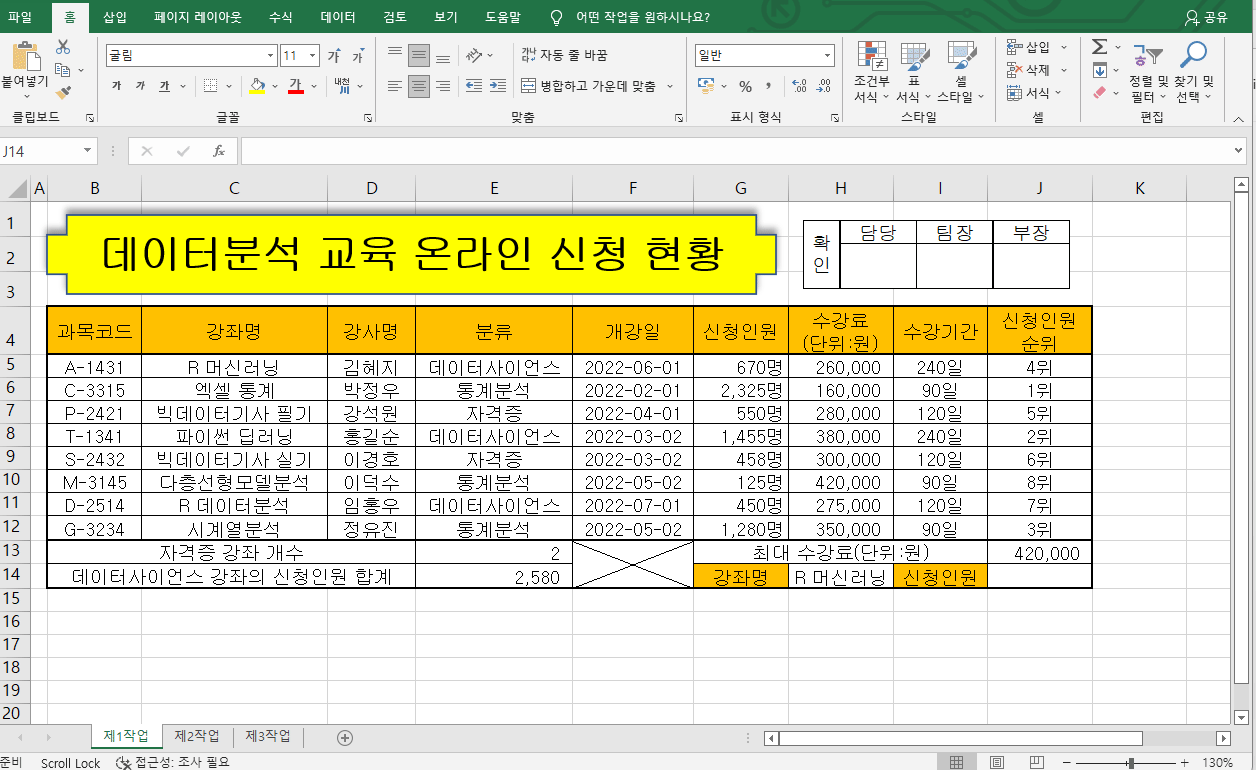Click the Copy icon in clipboard group

tap(62, 70)
